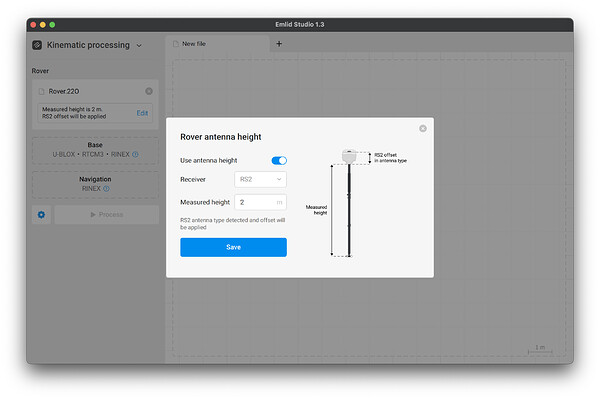
Task: Click the Navigation file drop area
Action: [x=95, y=184]
